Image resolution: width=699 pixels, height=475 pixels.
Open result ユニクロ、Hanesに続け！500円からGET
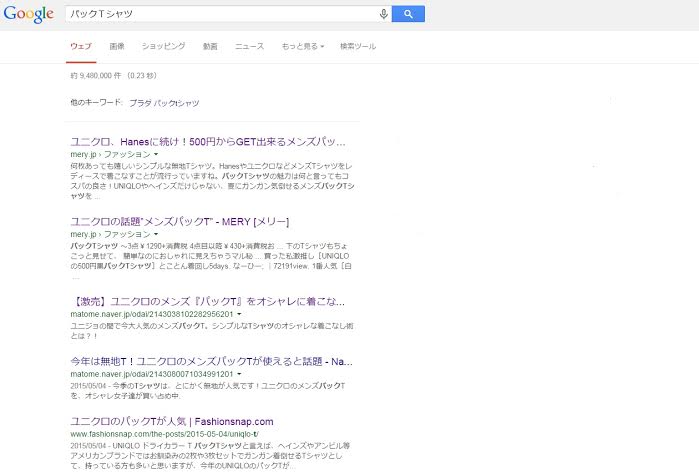(208, 142)
